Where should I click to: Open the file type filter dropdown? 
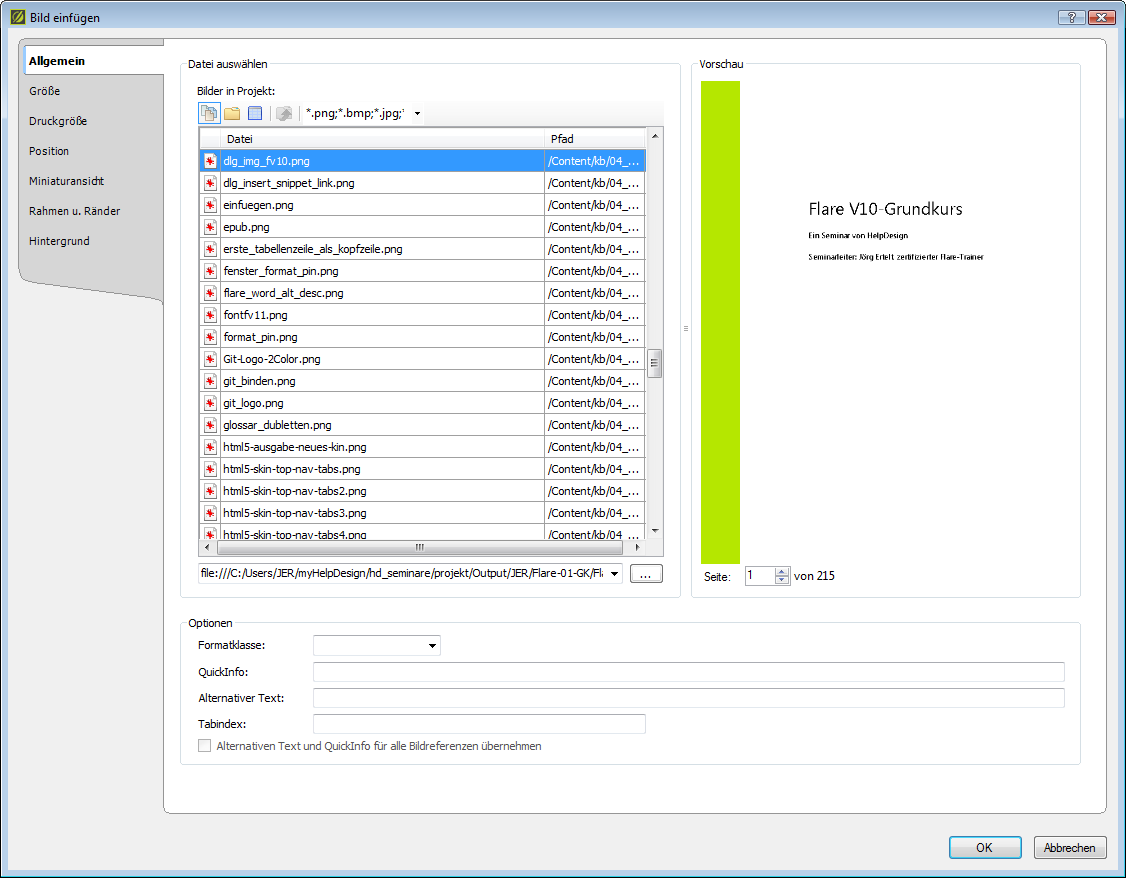point(417,114)
